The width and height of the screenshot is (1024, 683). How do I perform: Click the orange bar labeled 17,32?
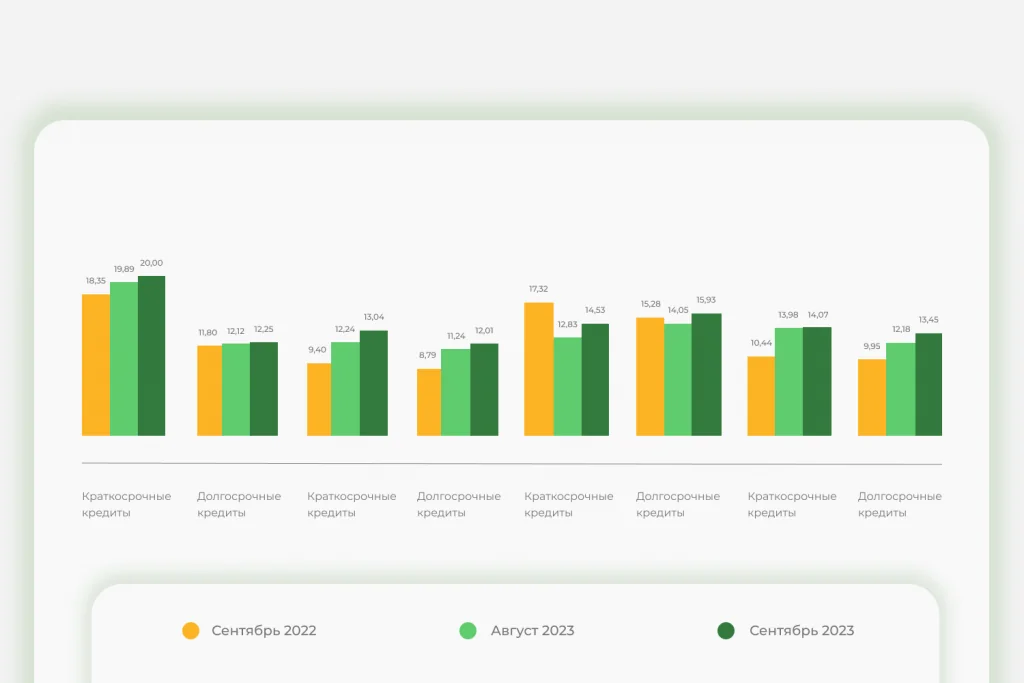pyautogui.click(x=539, y=369)
